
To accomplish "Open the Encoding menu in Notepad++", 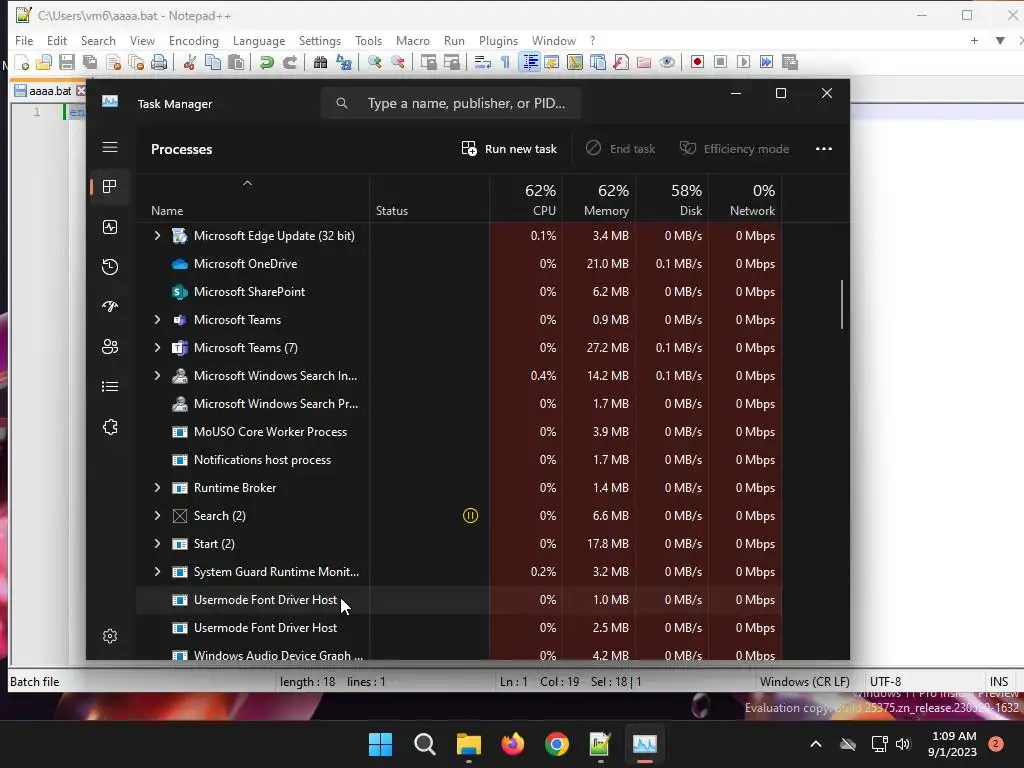I will (194, 40).
